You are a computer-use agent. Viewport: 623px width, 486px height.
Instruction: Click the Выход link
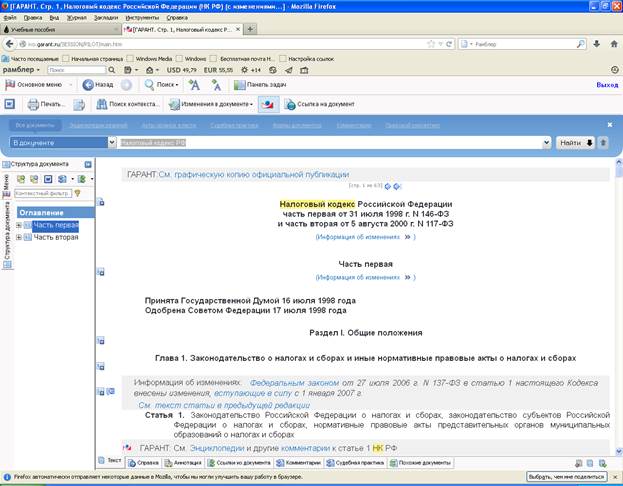(x=607, y=85)
